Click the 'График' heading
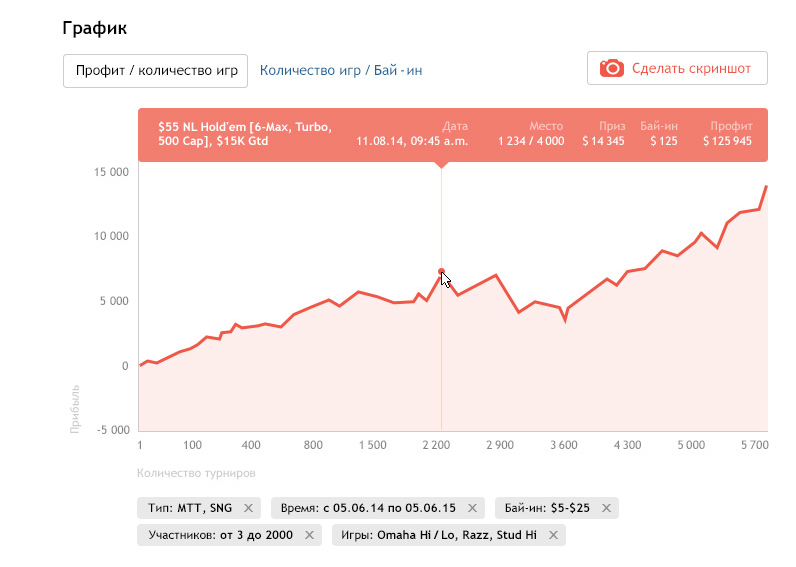Screen dimensions: 796x567 pos(95,27)
